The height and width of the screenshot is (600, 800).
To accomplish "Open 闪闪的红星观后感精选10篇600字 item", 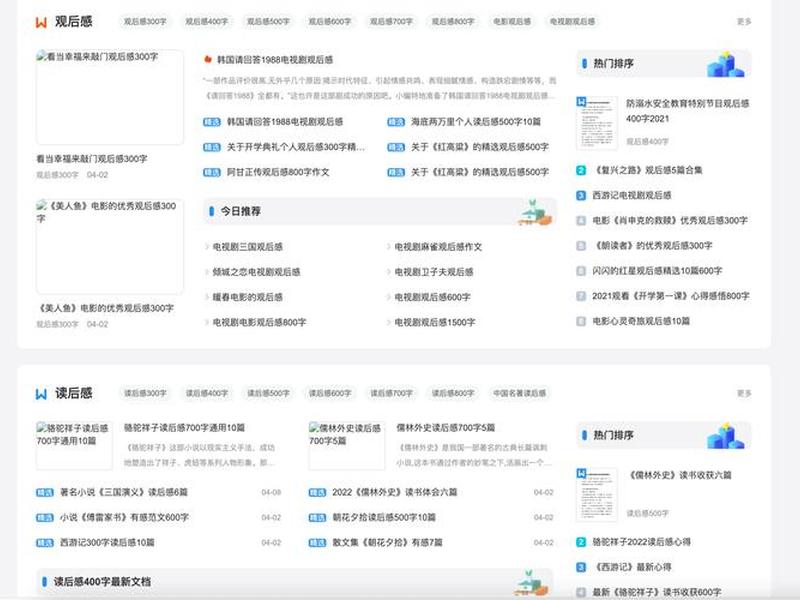I will pyautogui.click(x=657, y=271).
